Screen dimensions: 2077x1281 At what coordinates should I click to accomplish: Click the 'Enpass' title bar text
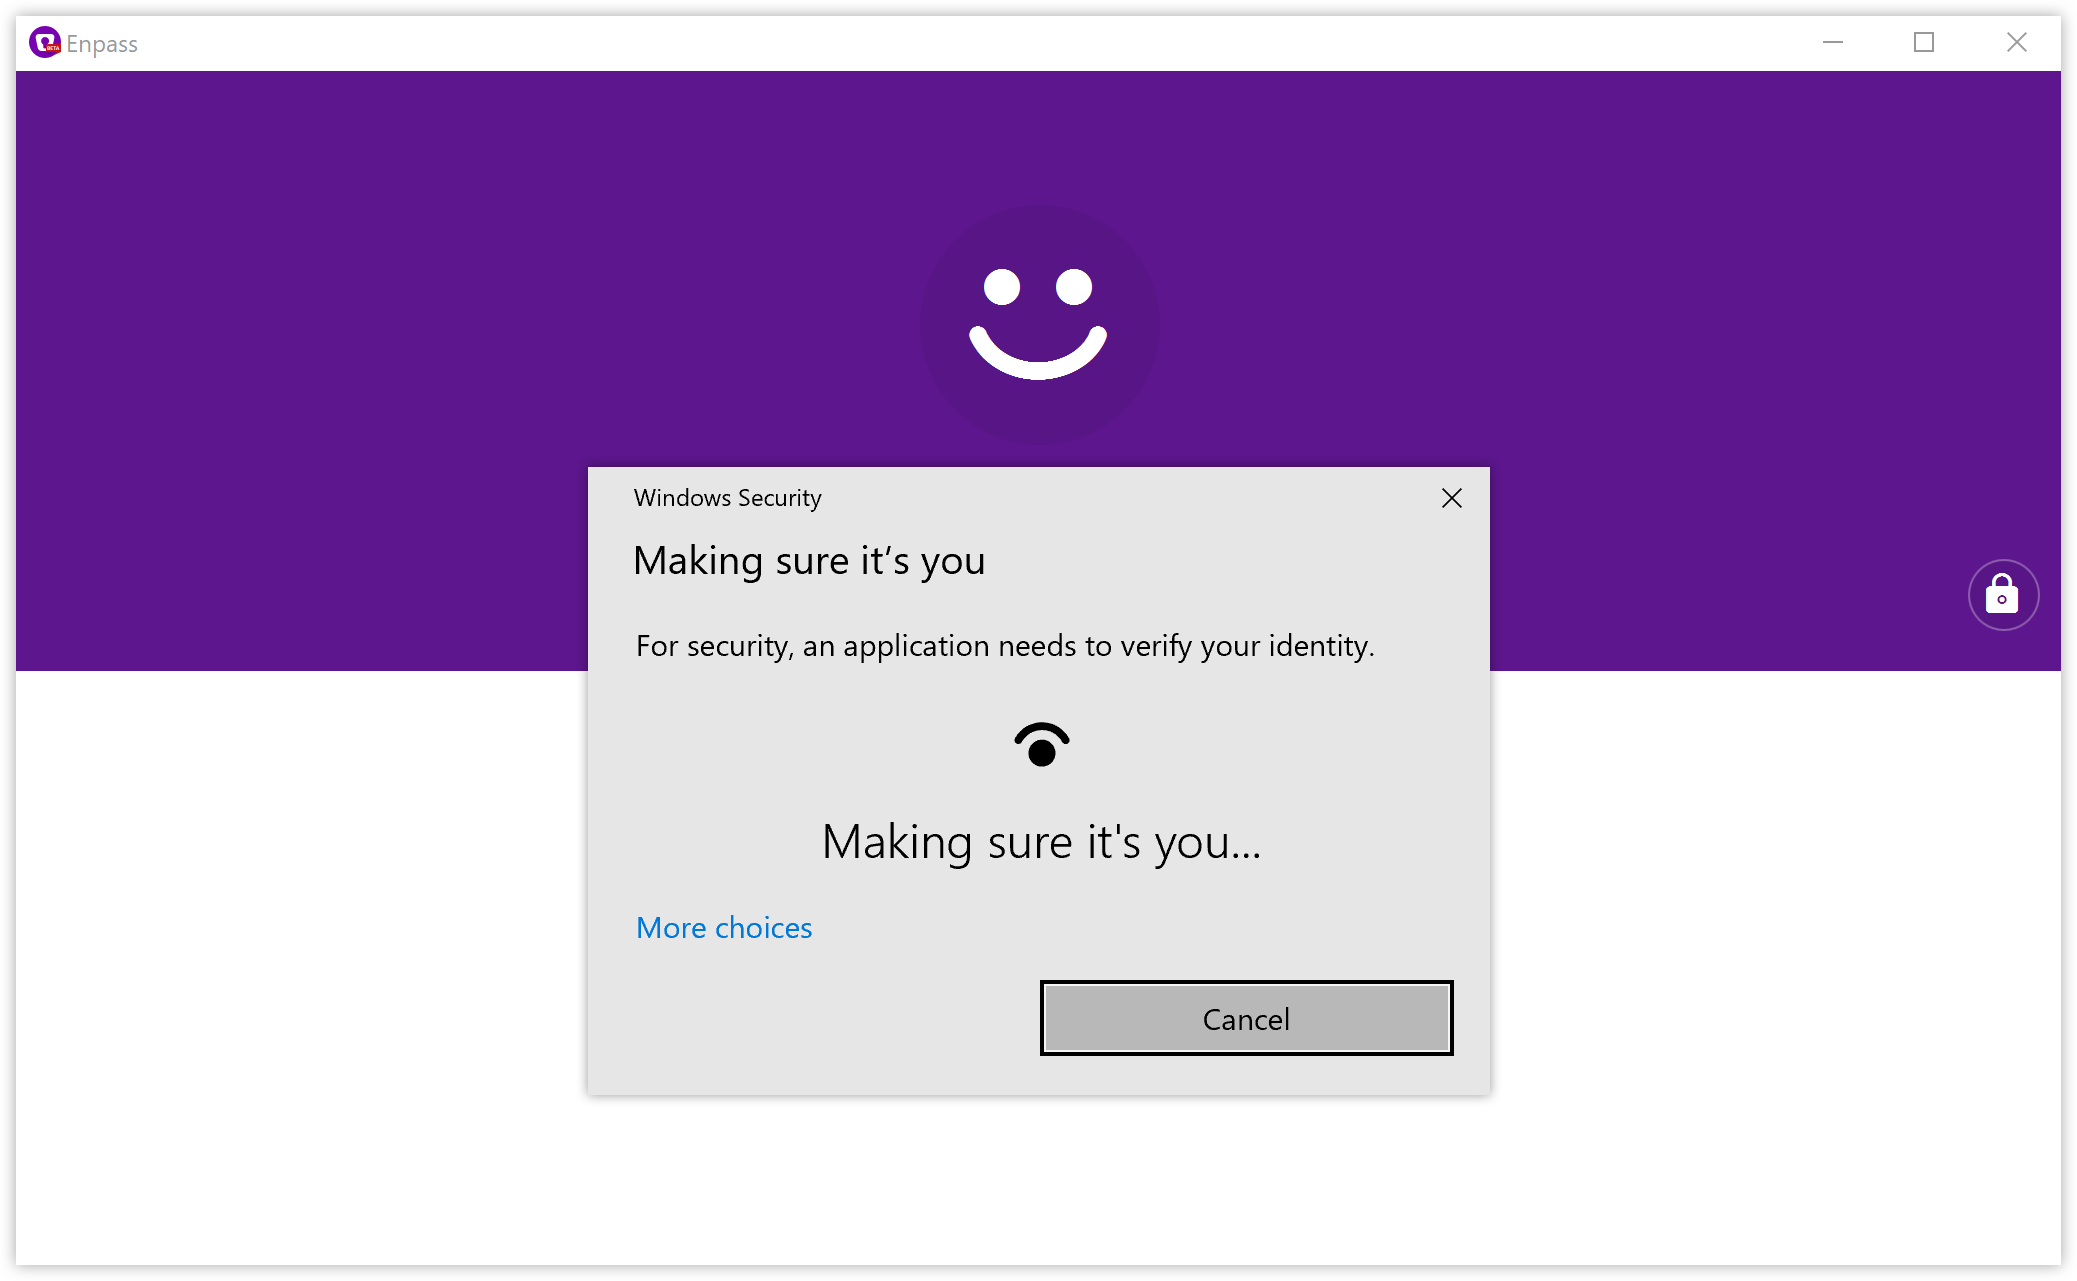[102, 44]
